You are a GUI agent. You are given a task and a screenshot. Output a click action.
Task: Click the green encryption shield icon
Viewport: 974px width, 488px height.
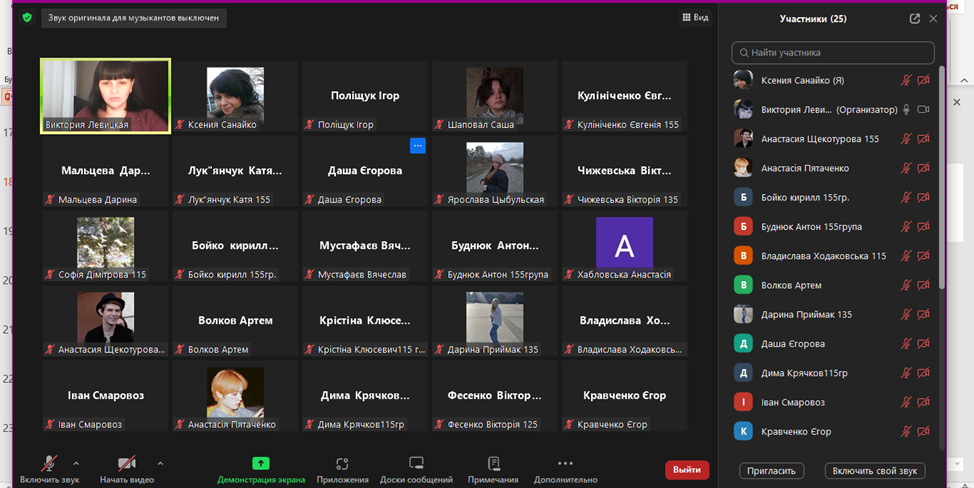[x=27, y=18]
